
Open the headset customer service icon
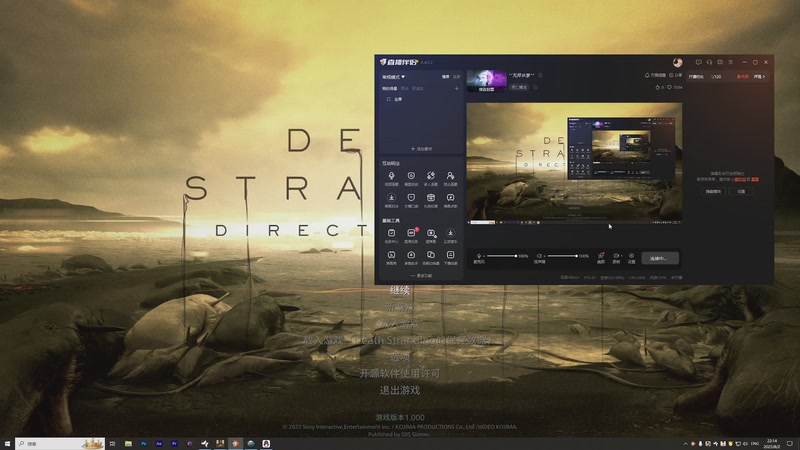(x=709, y=62)
